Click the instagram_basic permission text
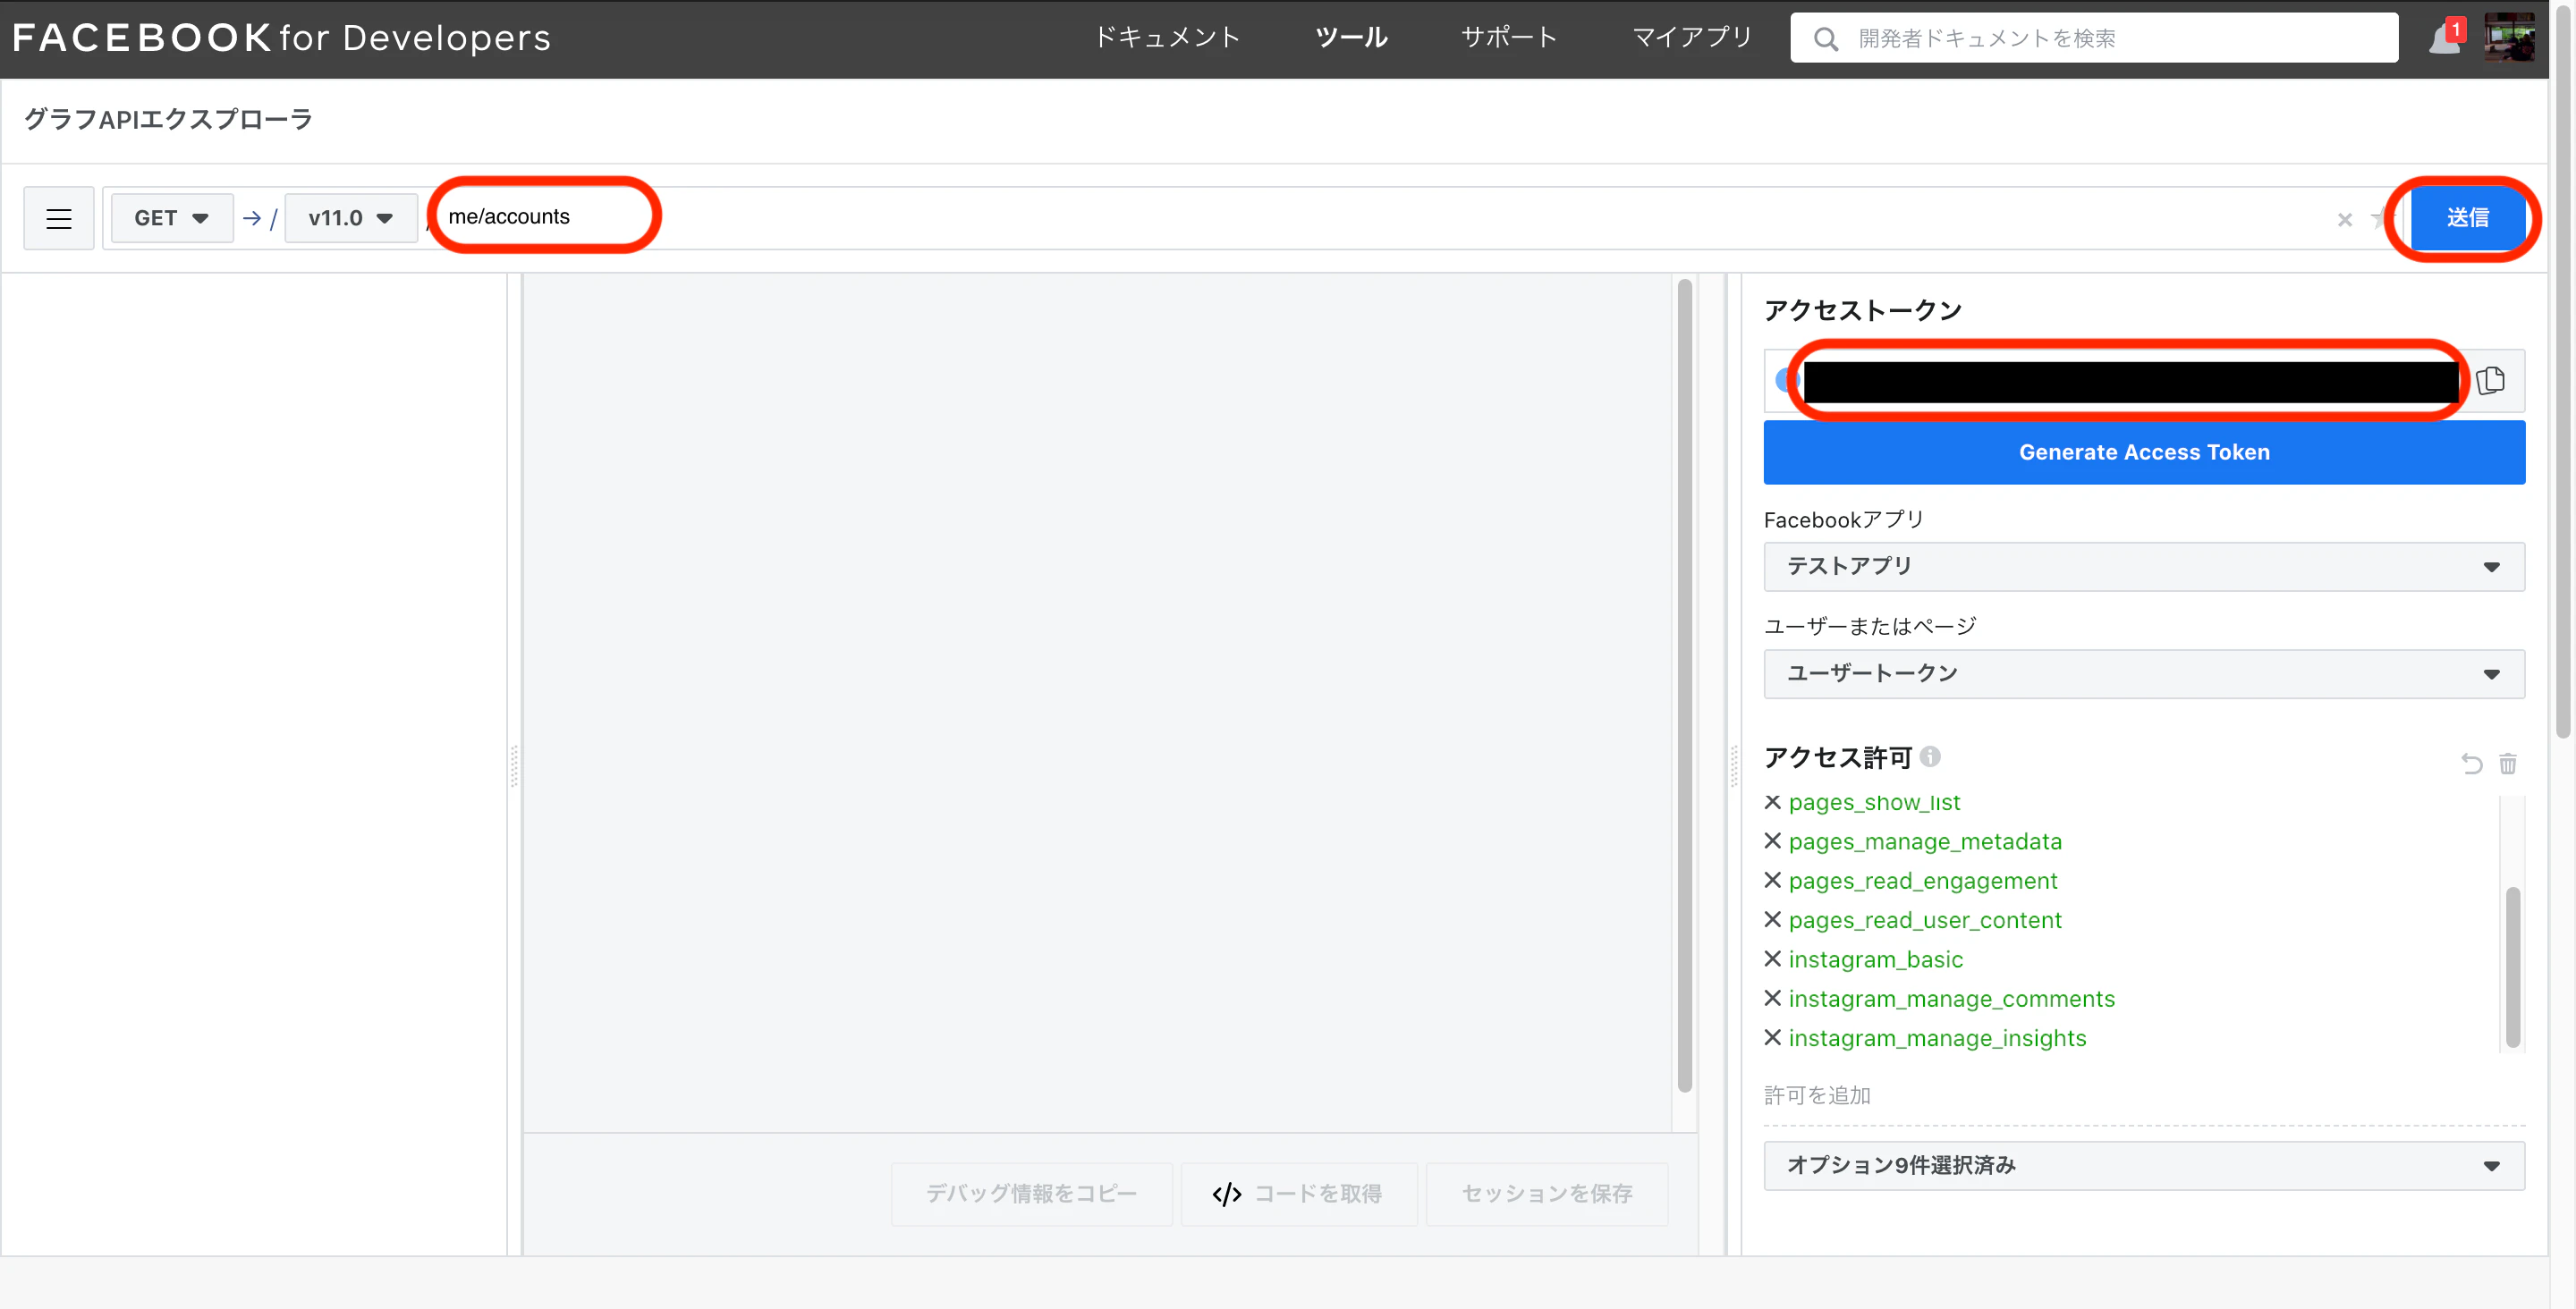Screen dimensions: 2576x1309 1875,959
